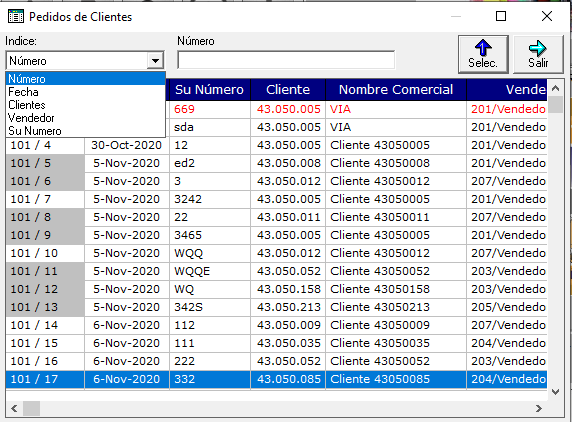Select order row 101 / 14
Viewport: 572px width, 422px height.
click(x=276, y=325)
